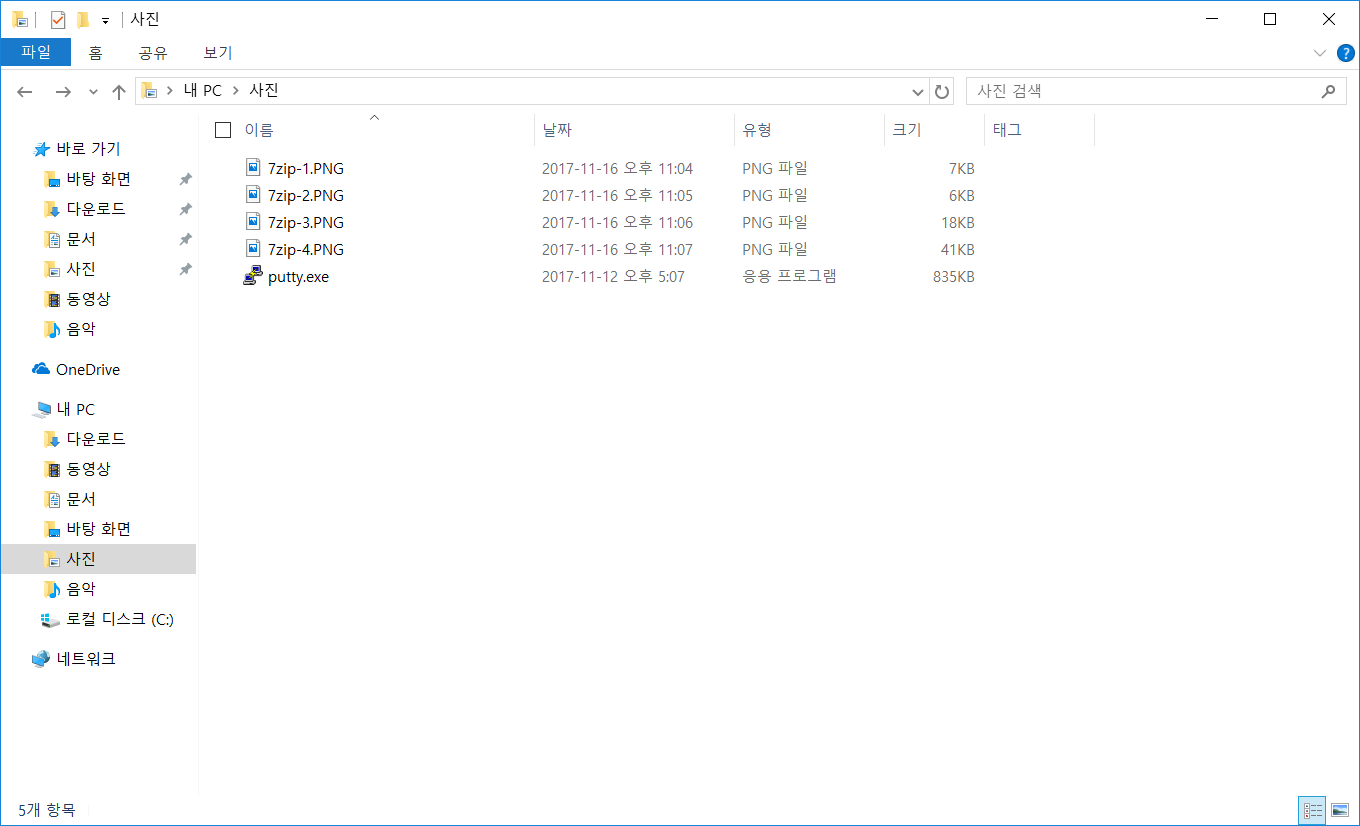Open the address bar history dropdown

point(918,91)
